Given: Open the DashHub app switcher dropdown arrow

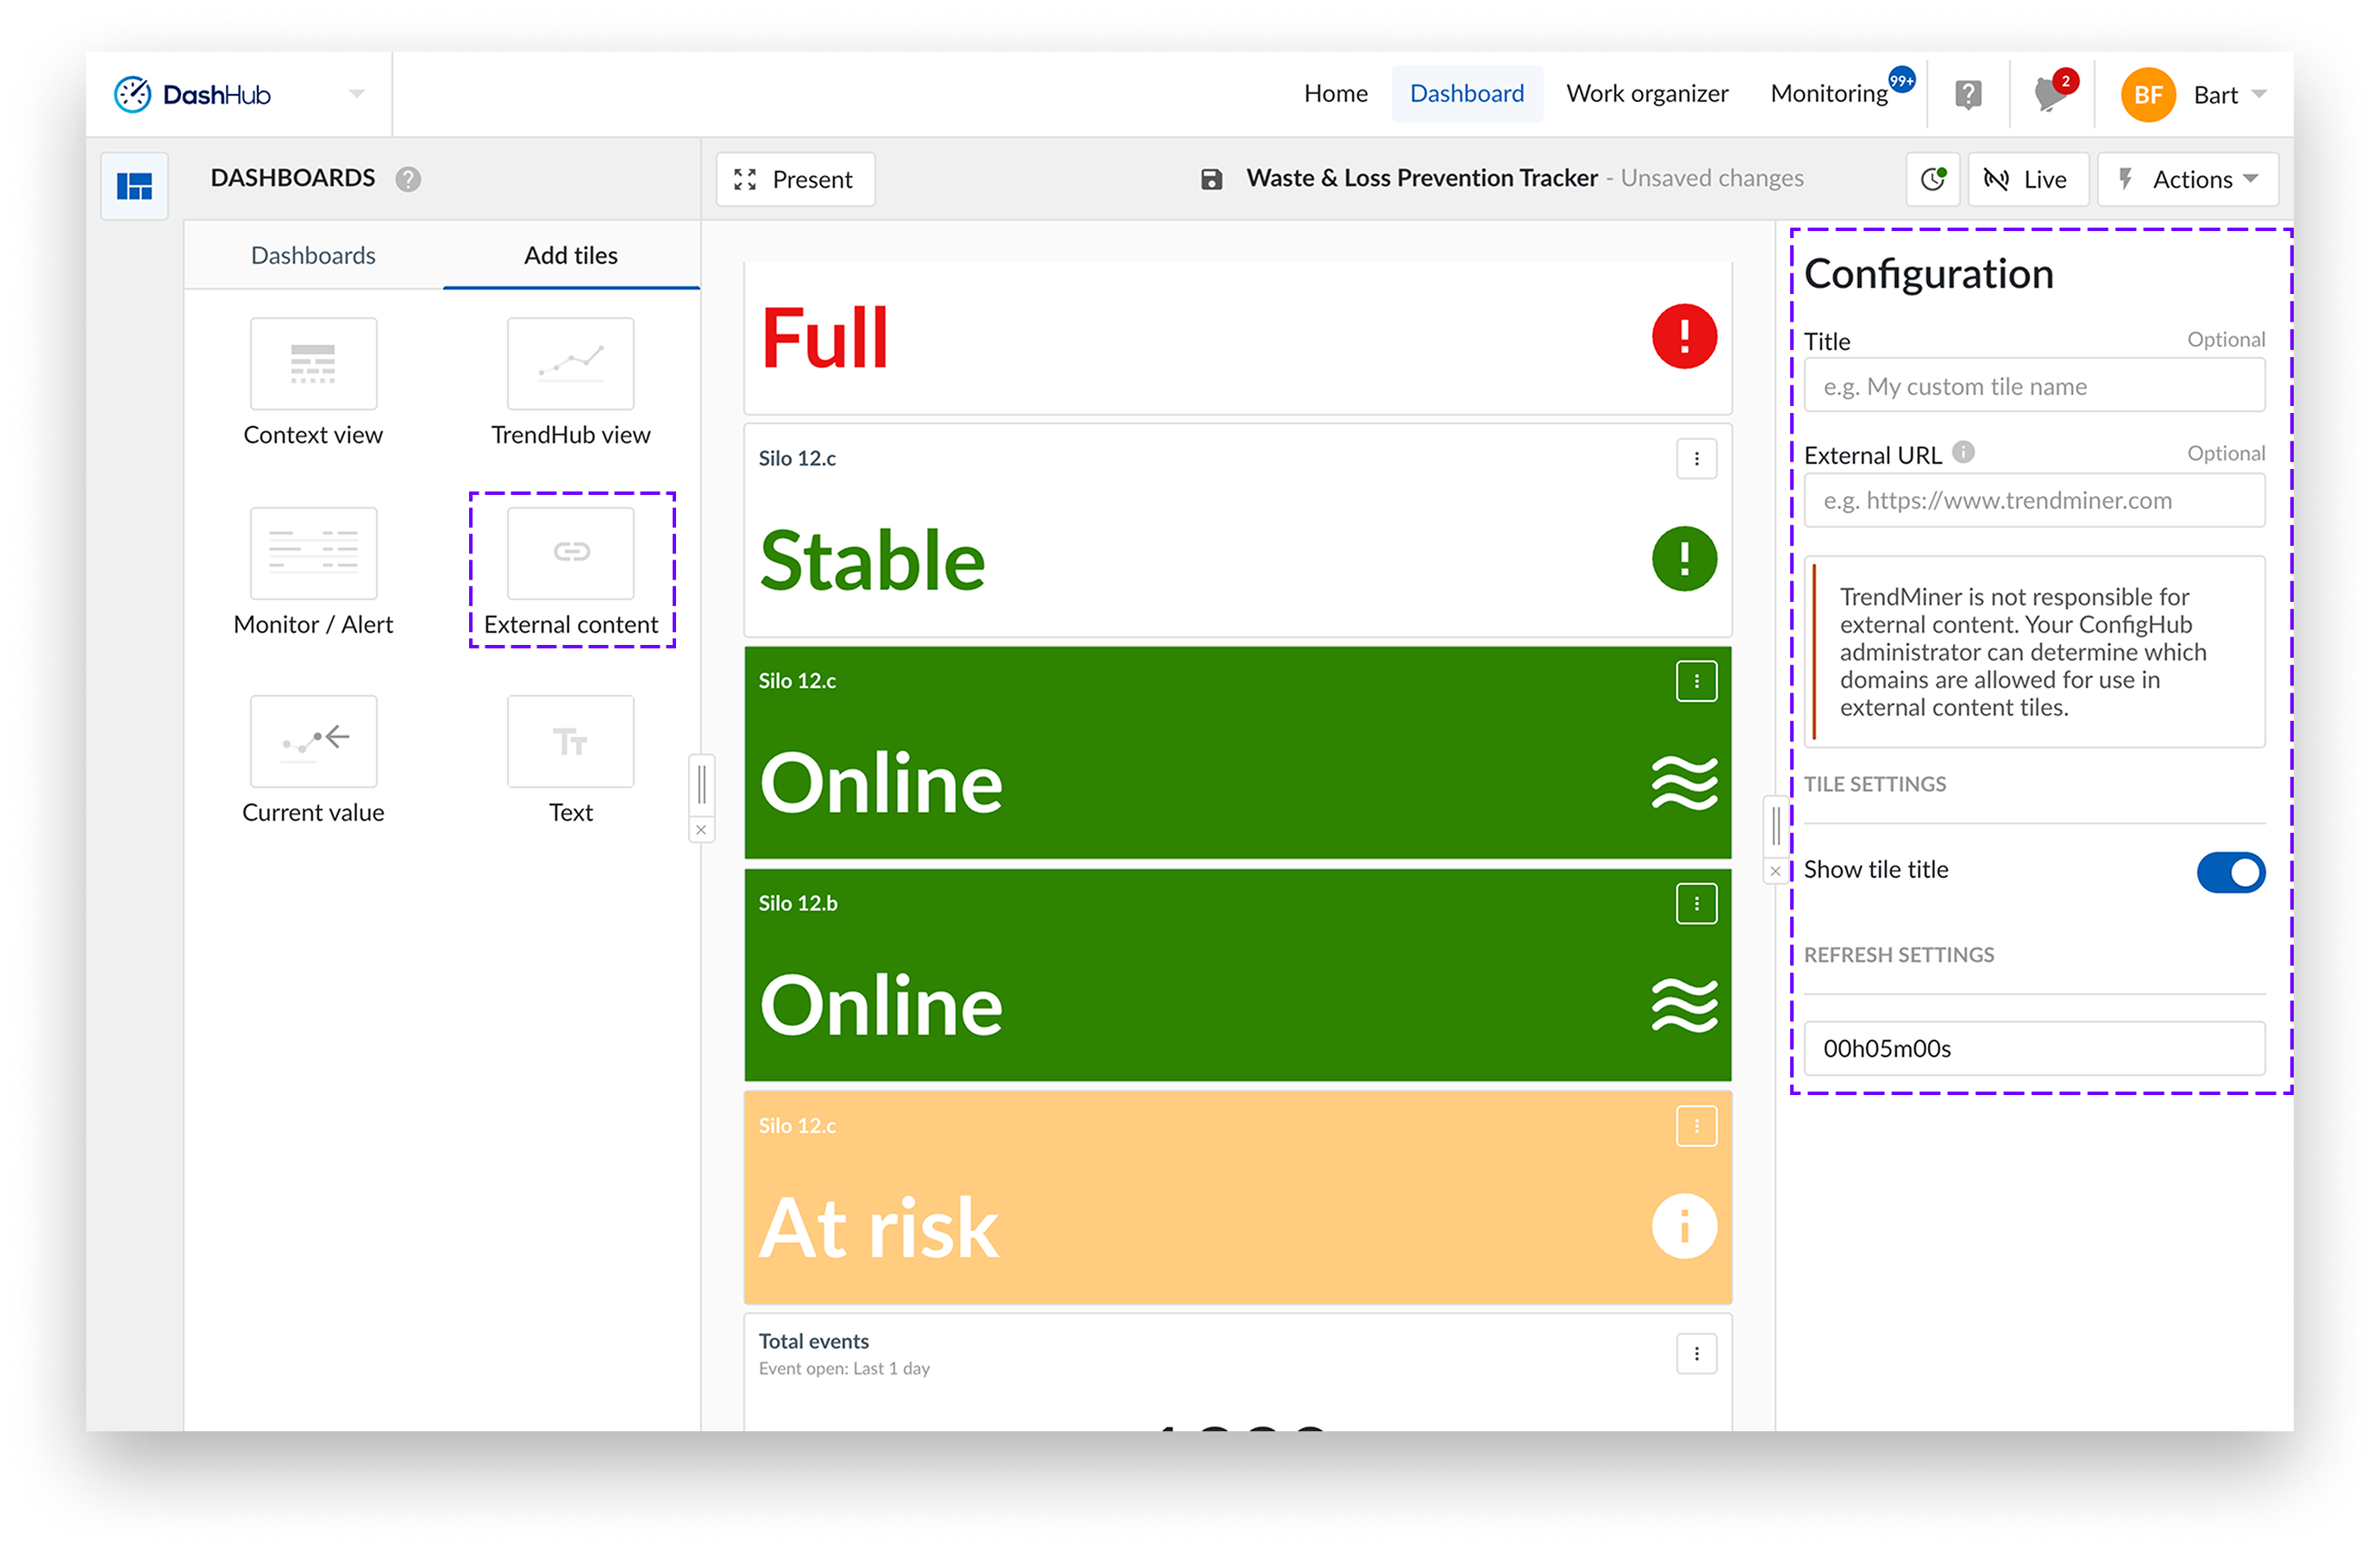Looking at the screenshot, I should pyautogui.click(x=357, y=94).
